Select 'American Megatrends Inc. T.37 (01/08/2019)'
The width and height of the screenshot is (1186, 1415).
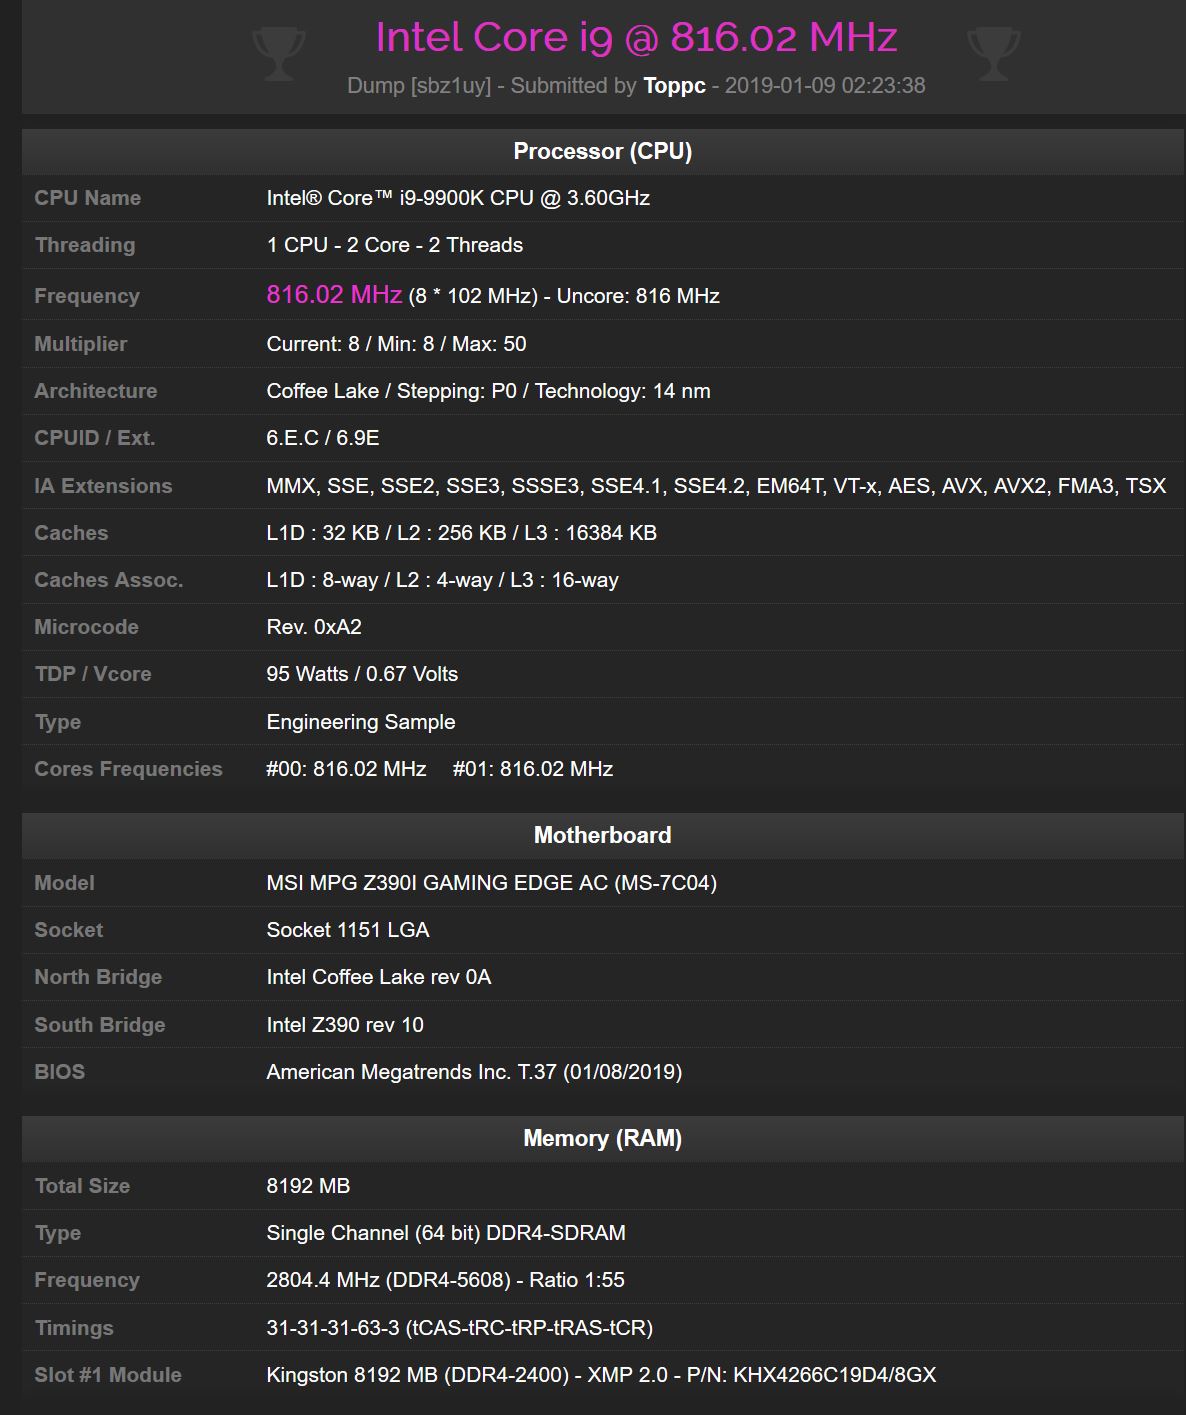(x=474, y=1072)
